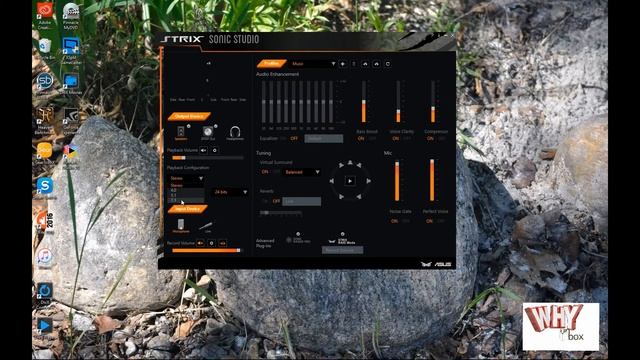Adjust the Voice Clarity level slider

[x=398, y=102]
